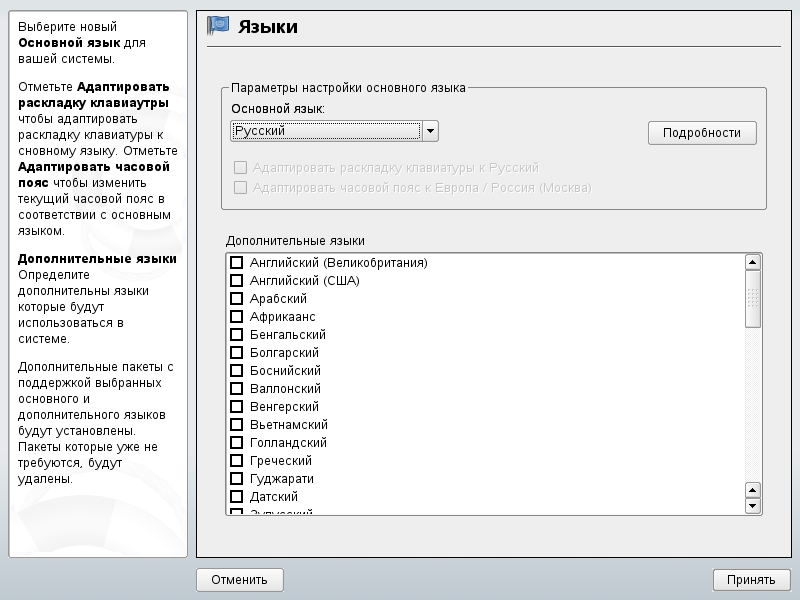Select Арабский in additional languages
Viewport: 800px width, 600px height.
point(237,299)
